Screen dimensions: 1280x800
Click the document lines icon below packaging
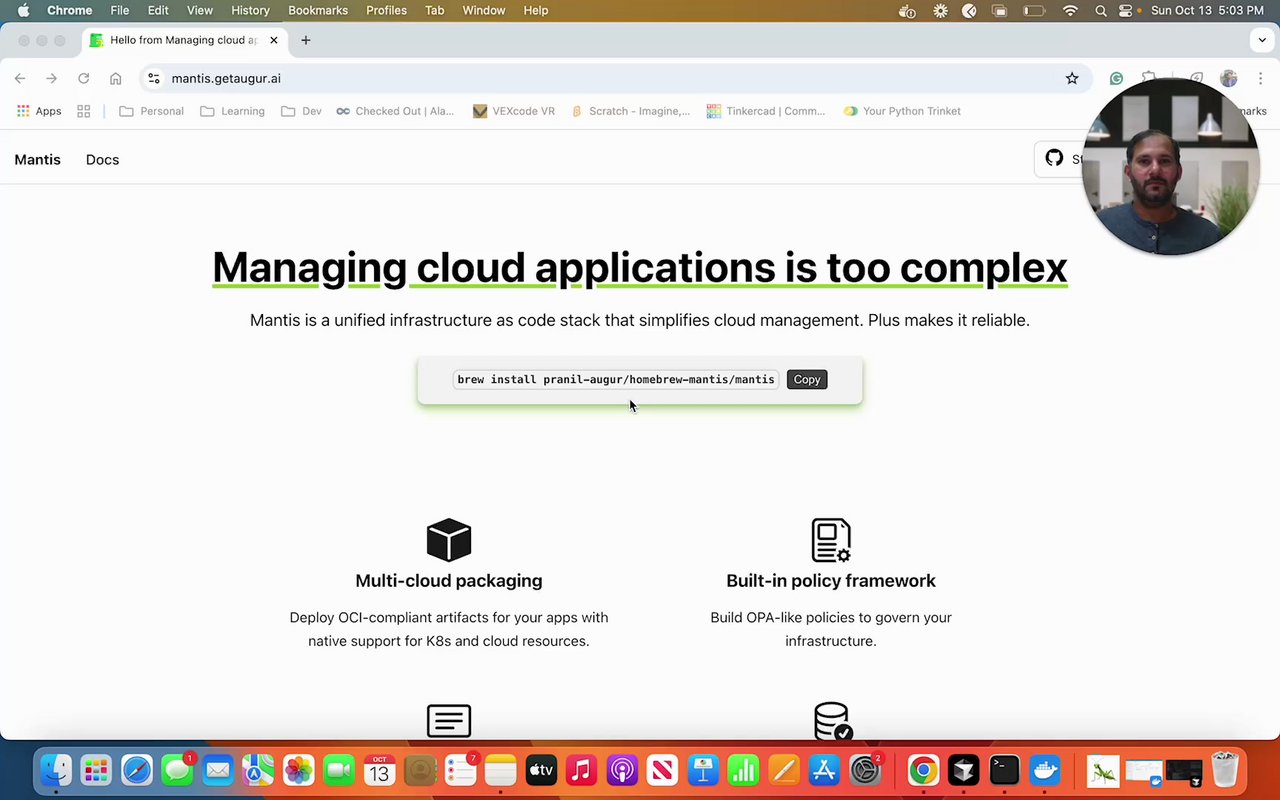[x=449, y=721]
